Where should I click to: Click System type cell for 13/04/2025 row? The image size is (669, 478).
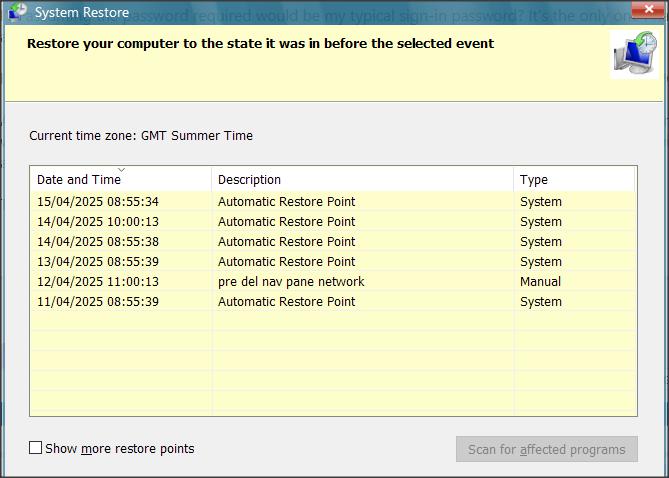tap(541, 262)
